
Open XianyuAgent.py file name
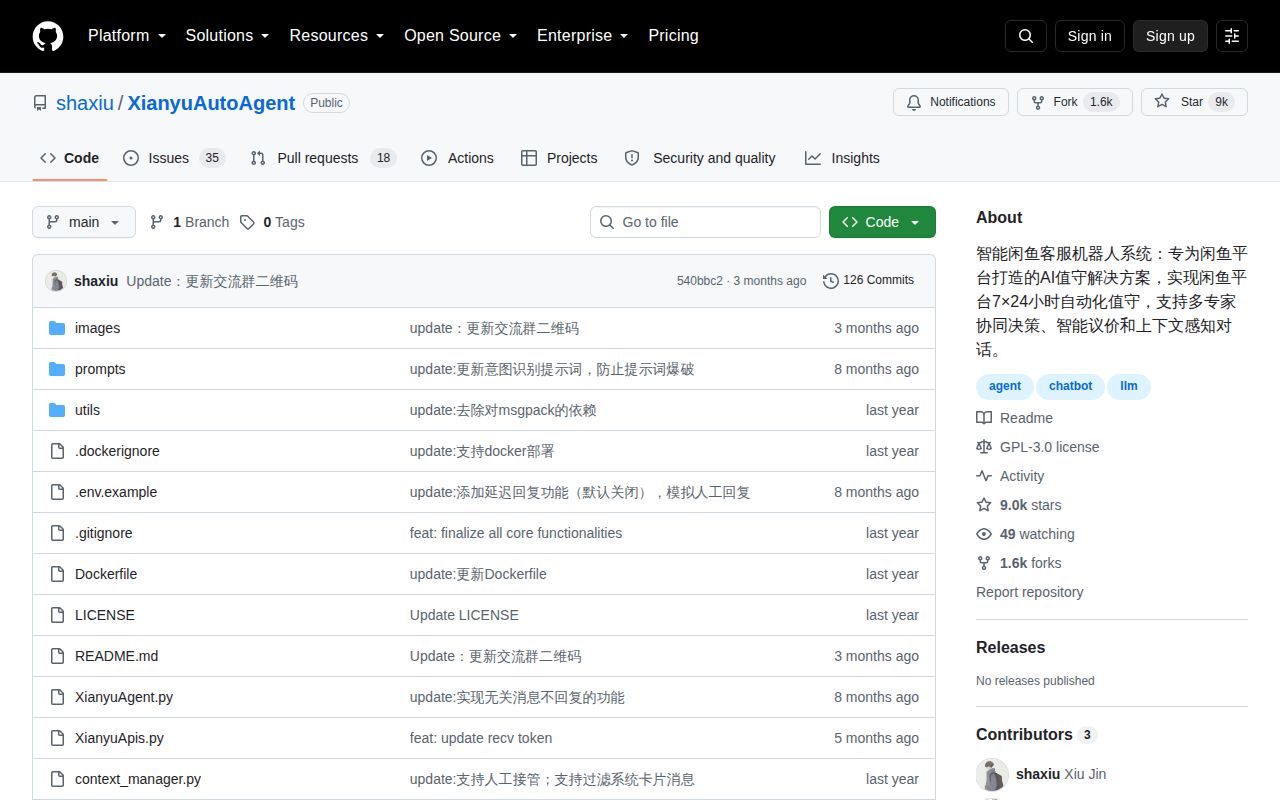tap(124, 697)
